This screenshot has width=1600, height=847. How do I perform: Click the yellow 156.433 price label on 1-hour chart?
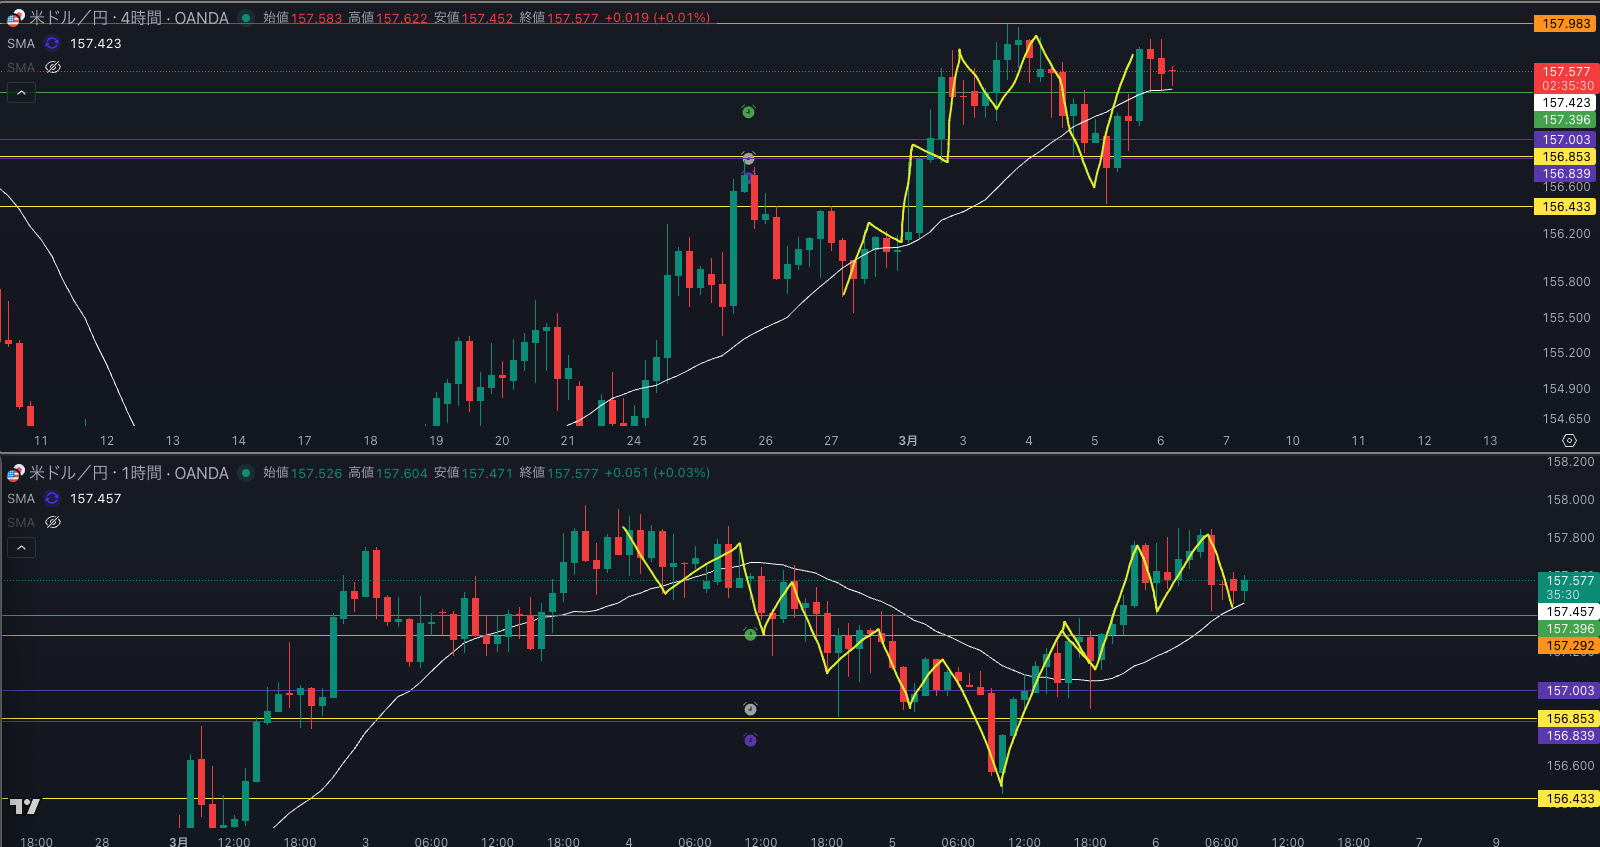1570,799
